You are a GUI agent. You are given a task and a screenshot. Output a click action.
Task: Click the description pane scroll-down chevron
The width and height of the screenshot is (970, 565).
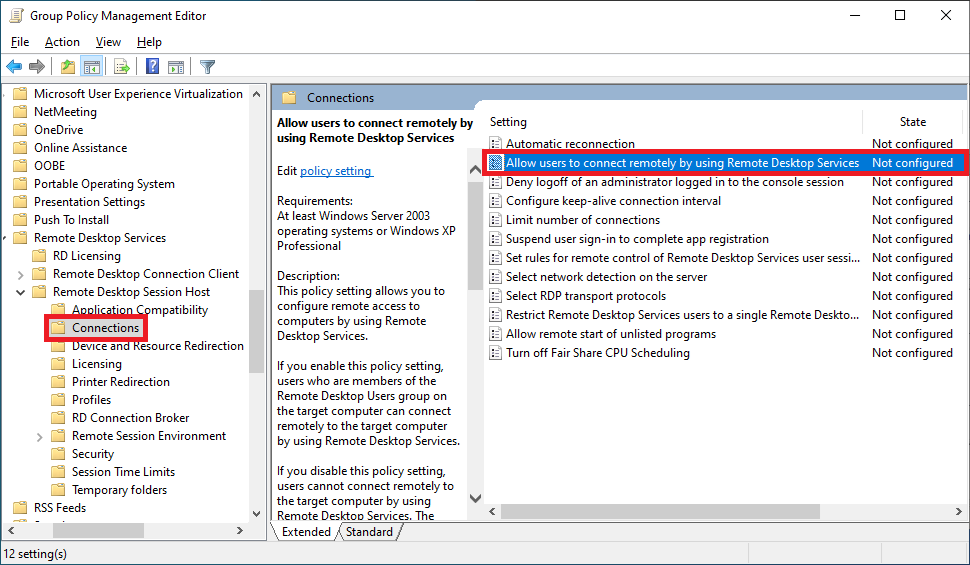pos(475,498)
